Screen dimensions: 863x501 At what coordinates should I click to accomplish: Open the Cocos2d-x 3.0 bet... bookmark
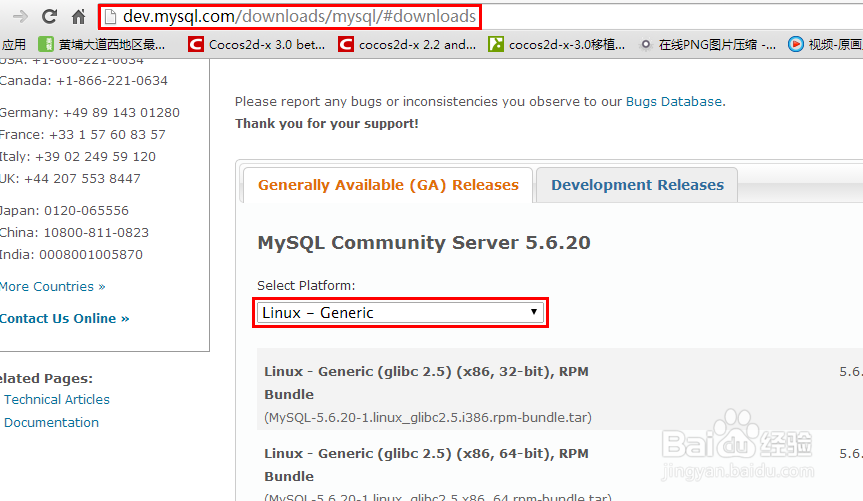click(256, 44)
